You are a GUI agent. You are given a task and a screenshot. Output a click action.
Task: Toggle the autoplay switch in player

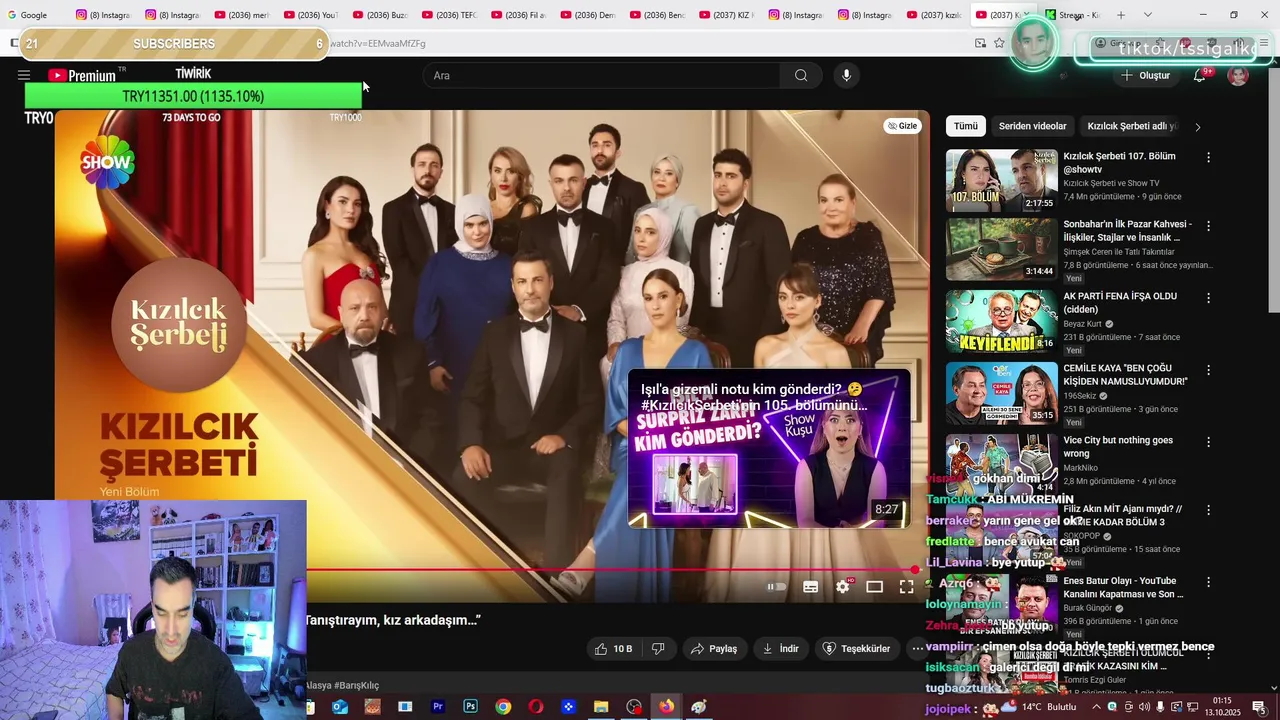(776, 587)
